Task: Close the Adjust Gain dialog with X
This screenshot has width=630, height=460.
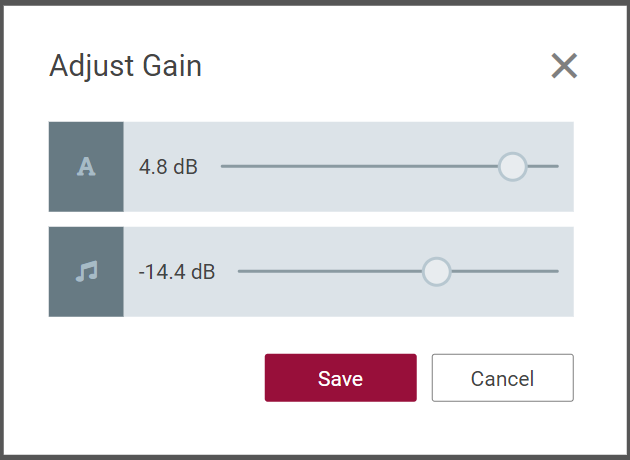Action: tap(564, 66)
